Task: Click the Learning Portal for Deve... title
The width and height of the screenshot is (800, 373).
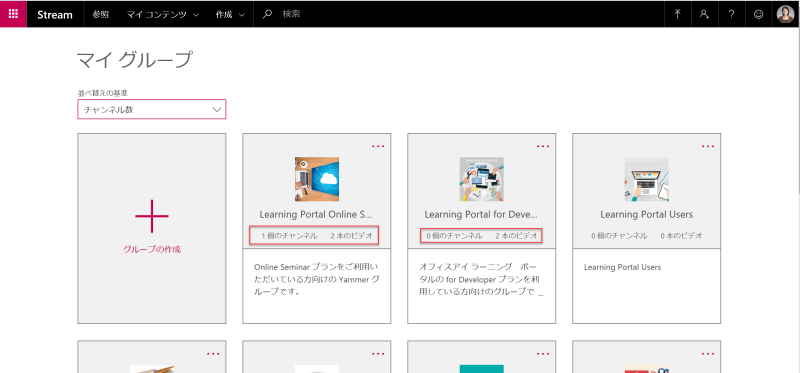Action: pyautogui.click(x=481, y=214)
